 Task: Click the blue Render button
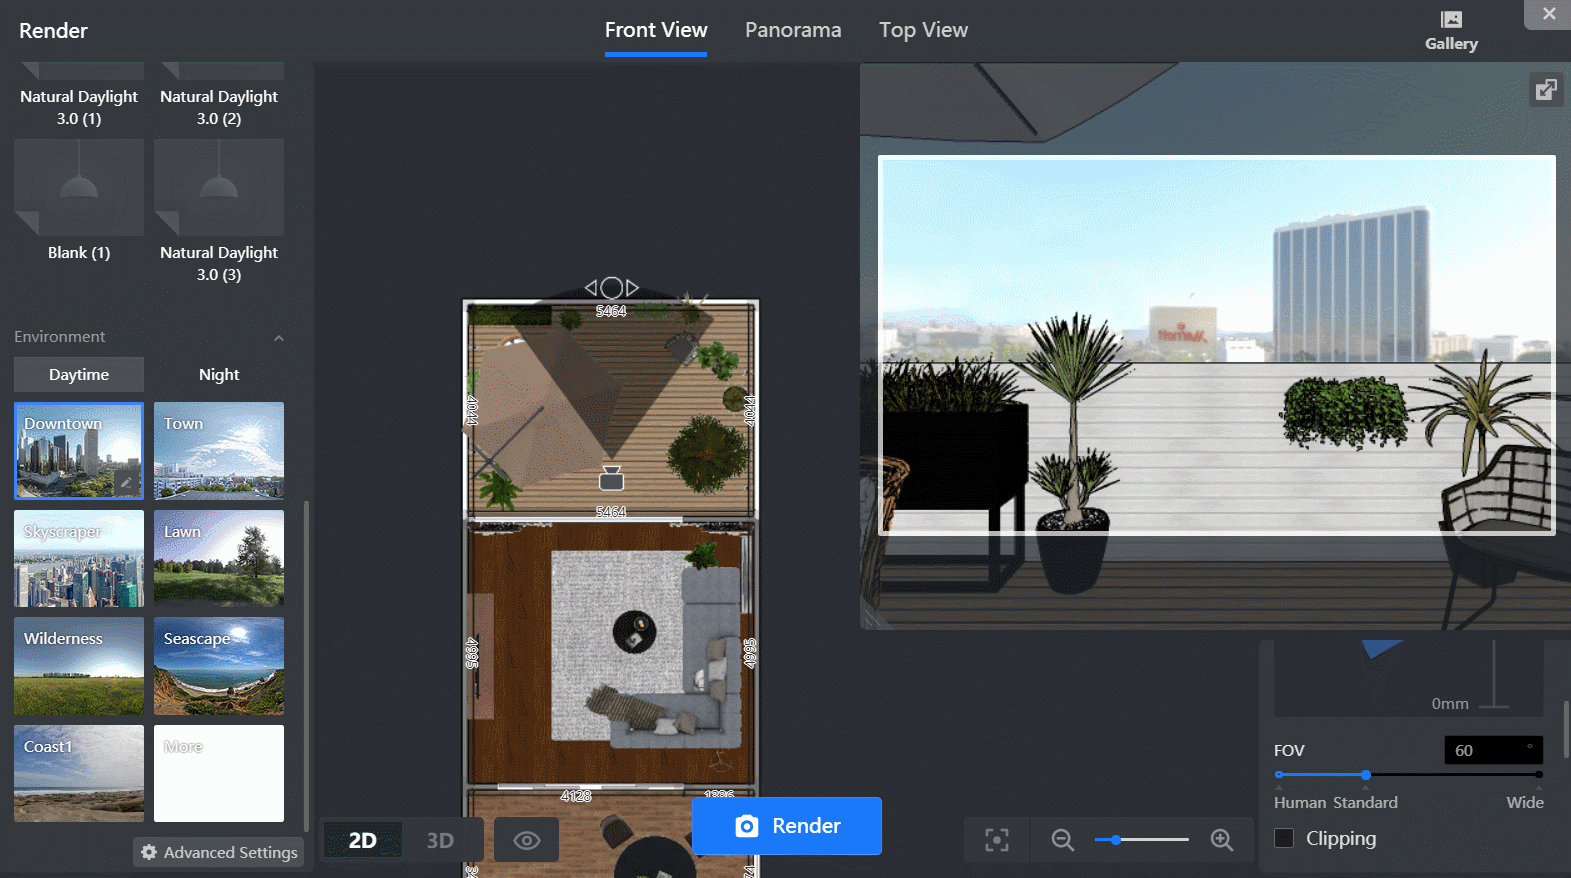(786, 826)
